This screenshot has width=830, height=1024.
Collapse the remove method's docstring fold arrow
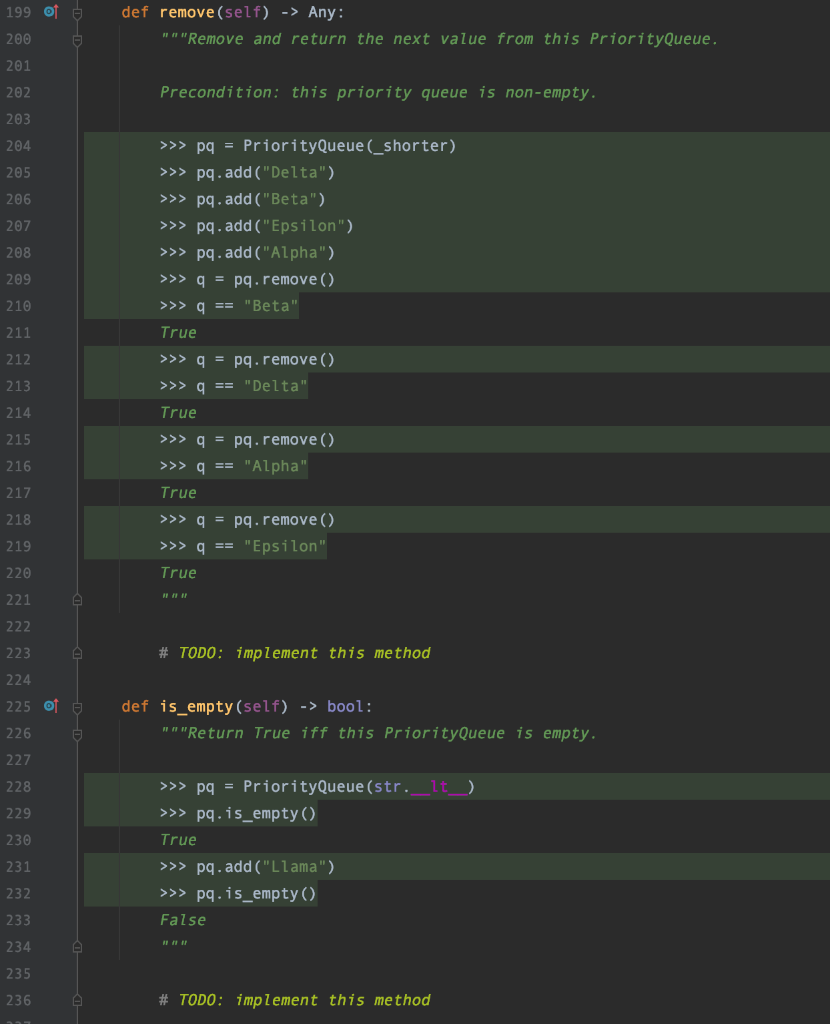tap(80, 38)
